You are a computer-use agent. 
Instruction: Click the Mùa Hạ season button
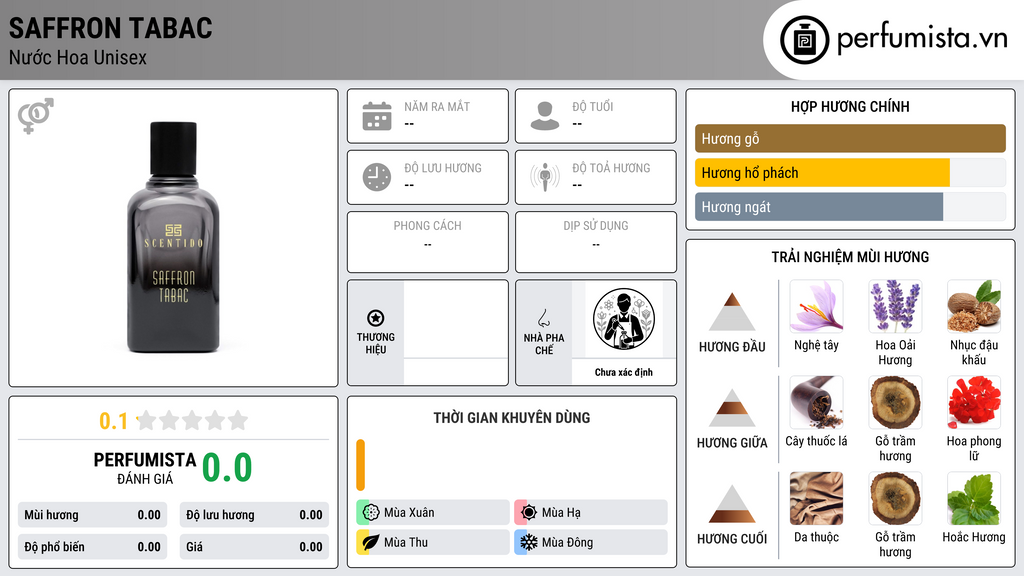pyautogui.click(x=591, y=512)
